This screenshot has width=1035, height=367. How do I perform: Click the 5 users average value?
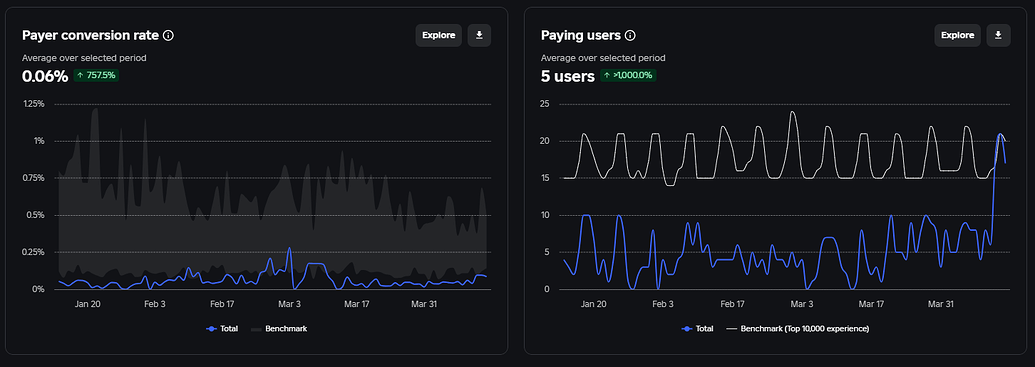[x=568, y=77]
